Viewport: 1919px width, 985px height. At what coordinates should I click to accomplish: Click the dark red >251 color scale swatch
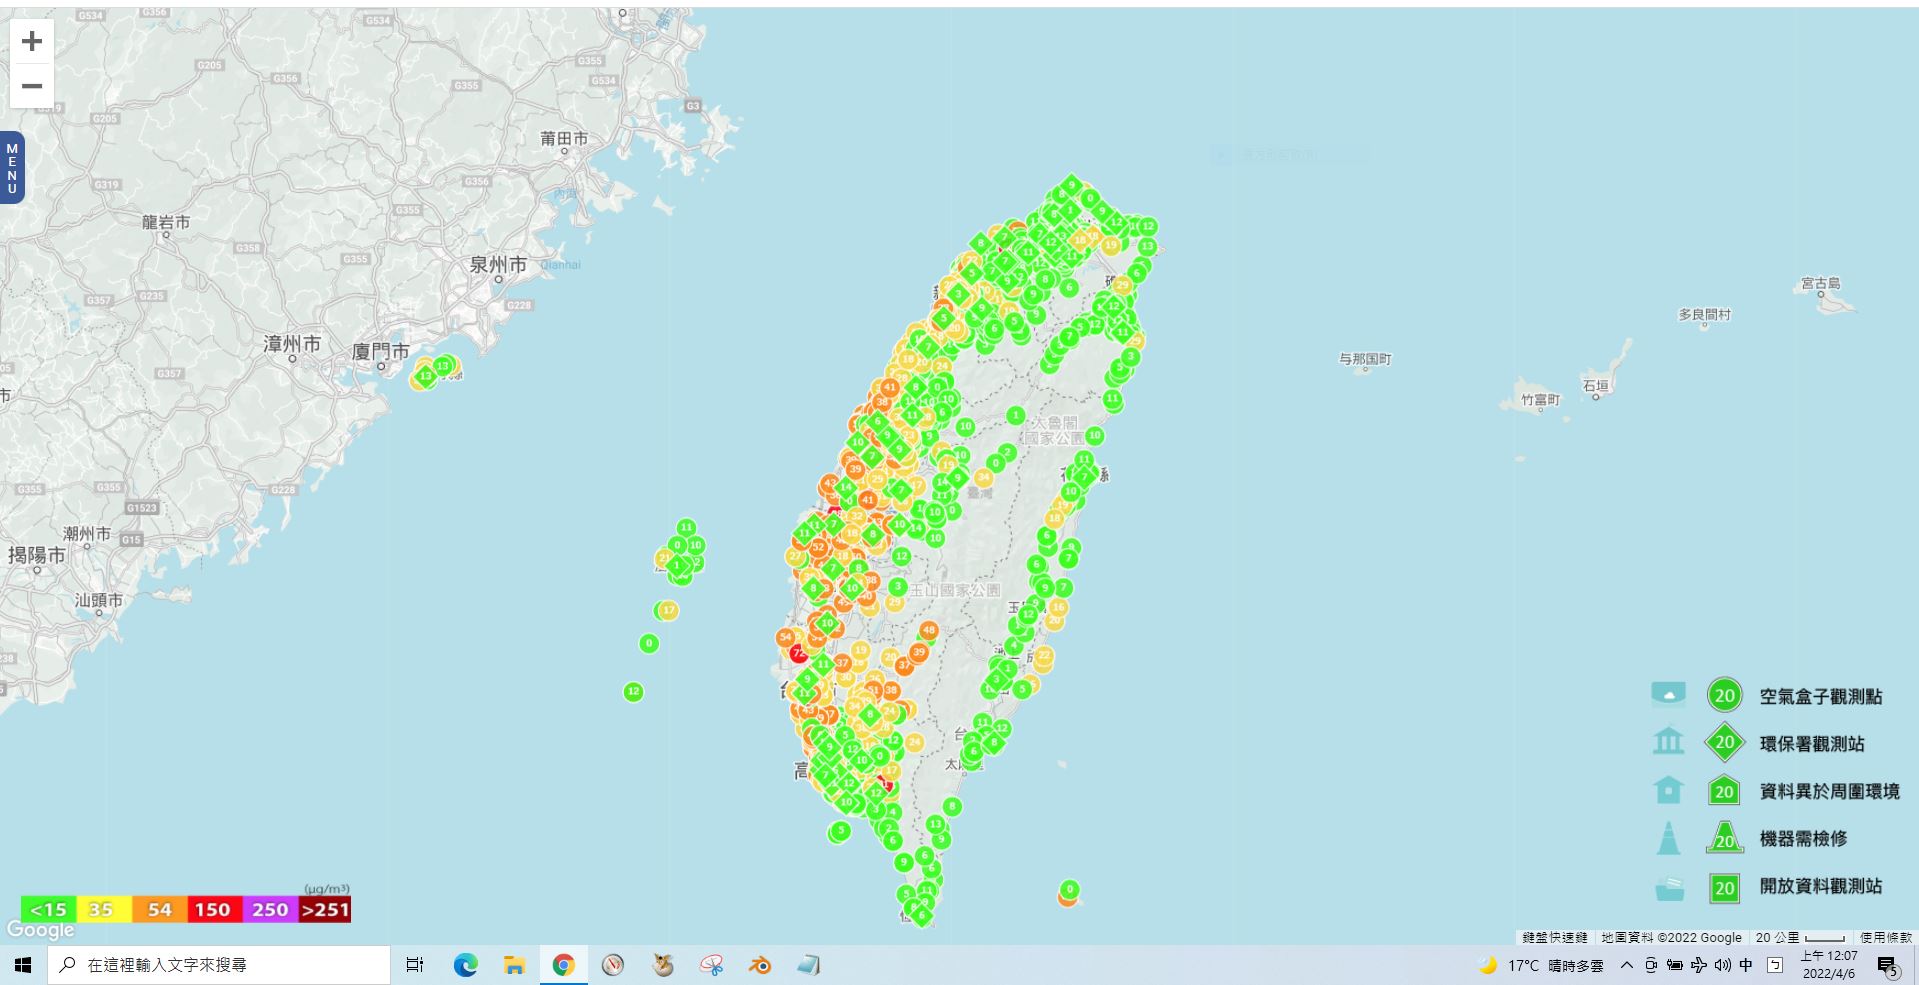pyautogui.click(x=325, y=909)
